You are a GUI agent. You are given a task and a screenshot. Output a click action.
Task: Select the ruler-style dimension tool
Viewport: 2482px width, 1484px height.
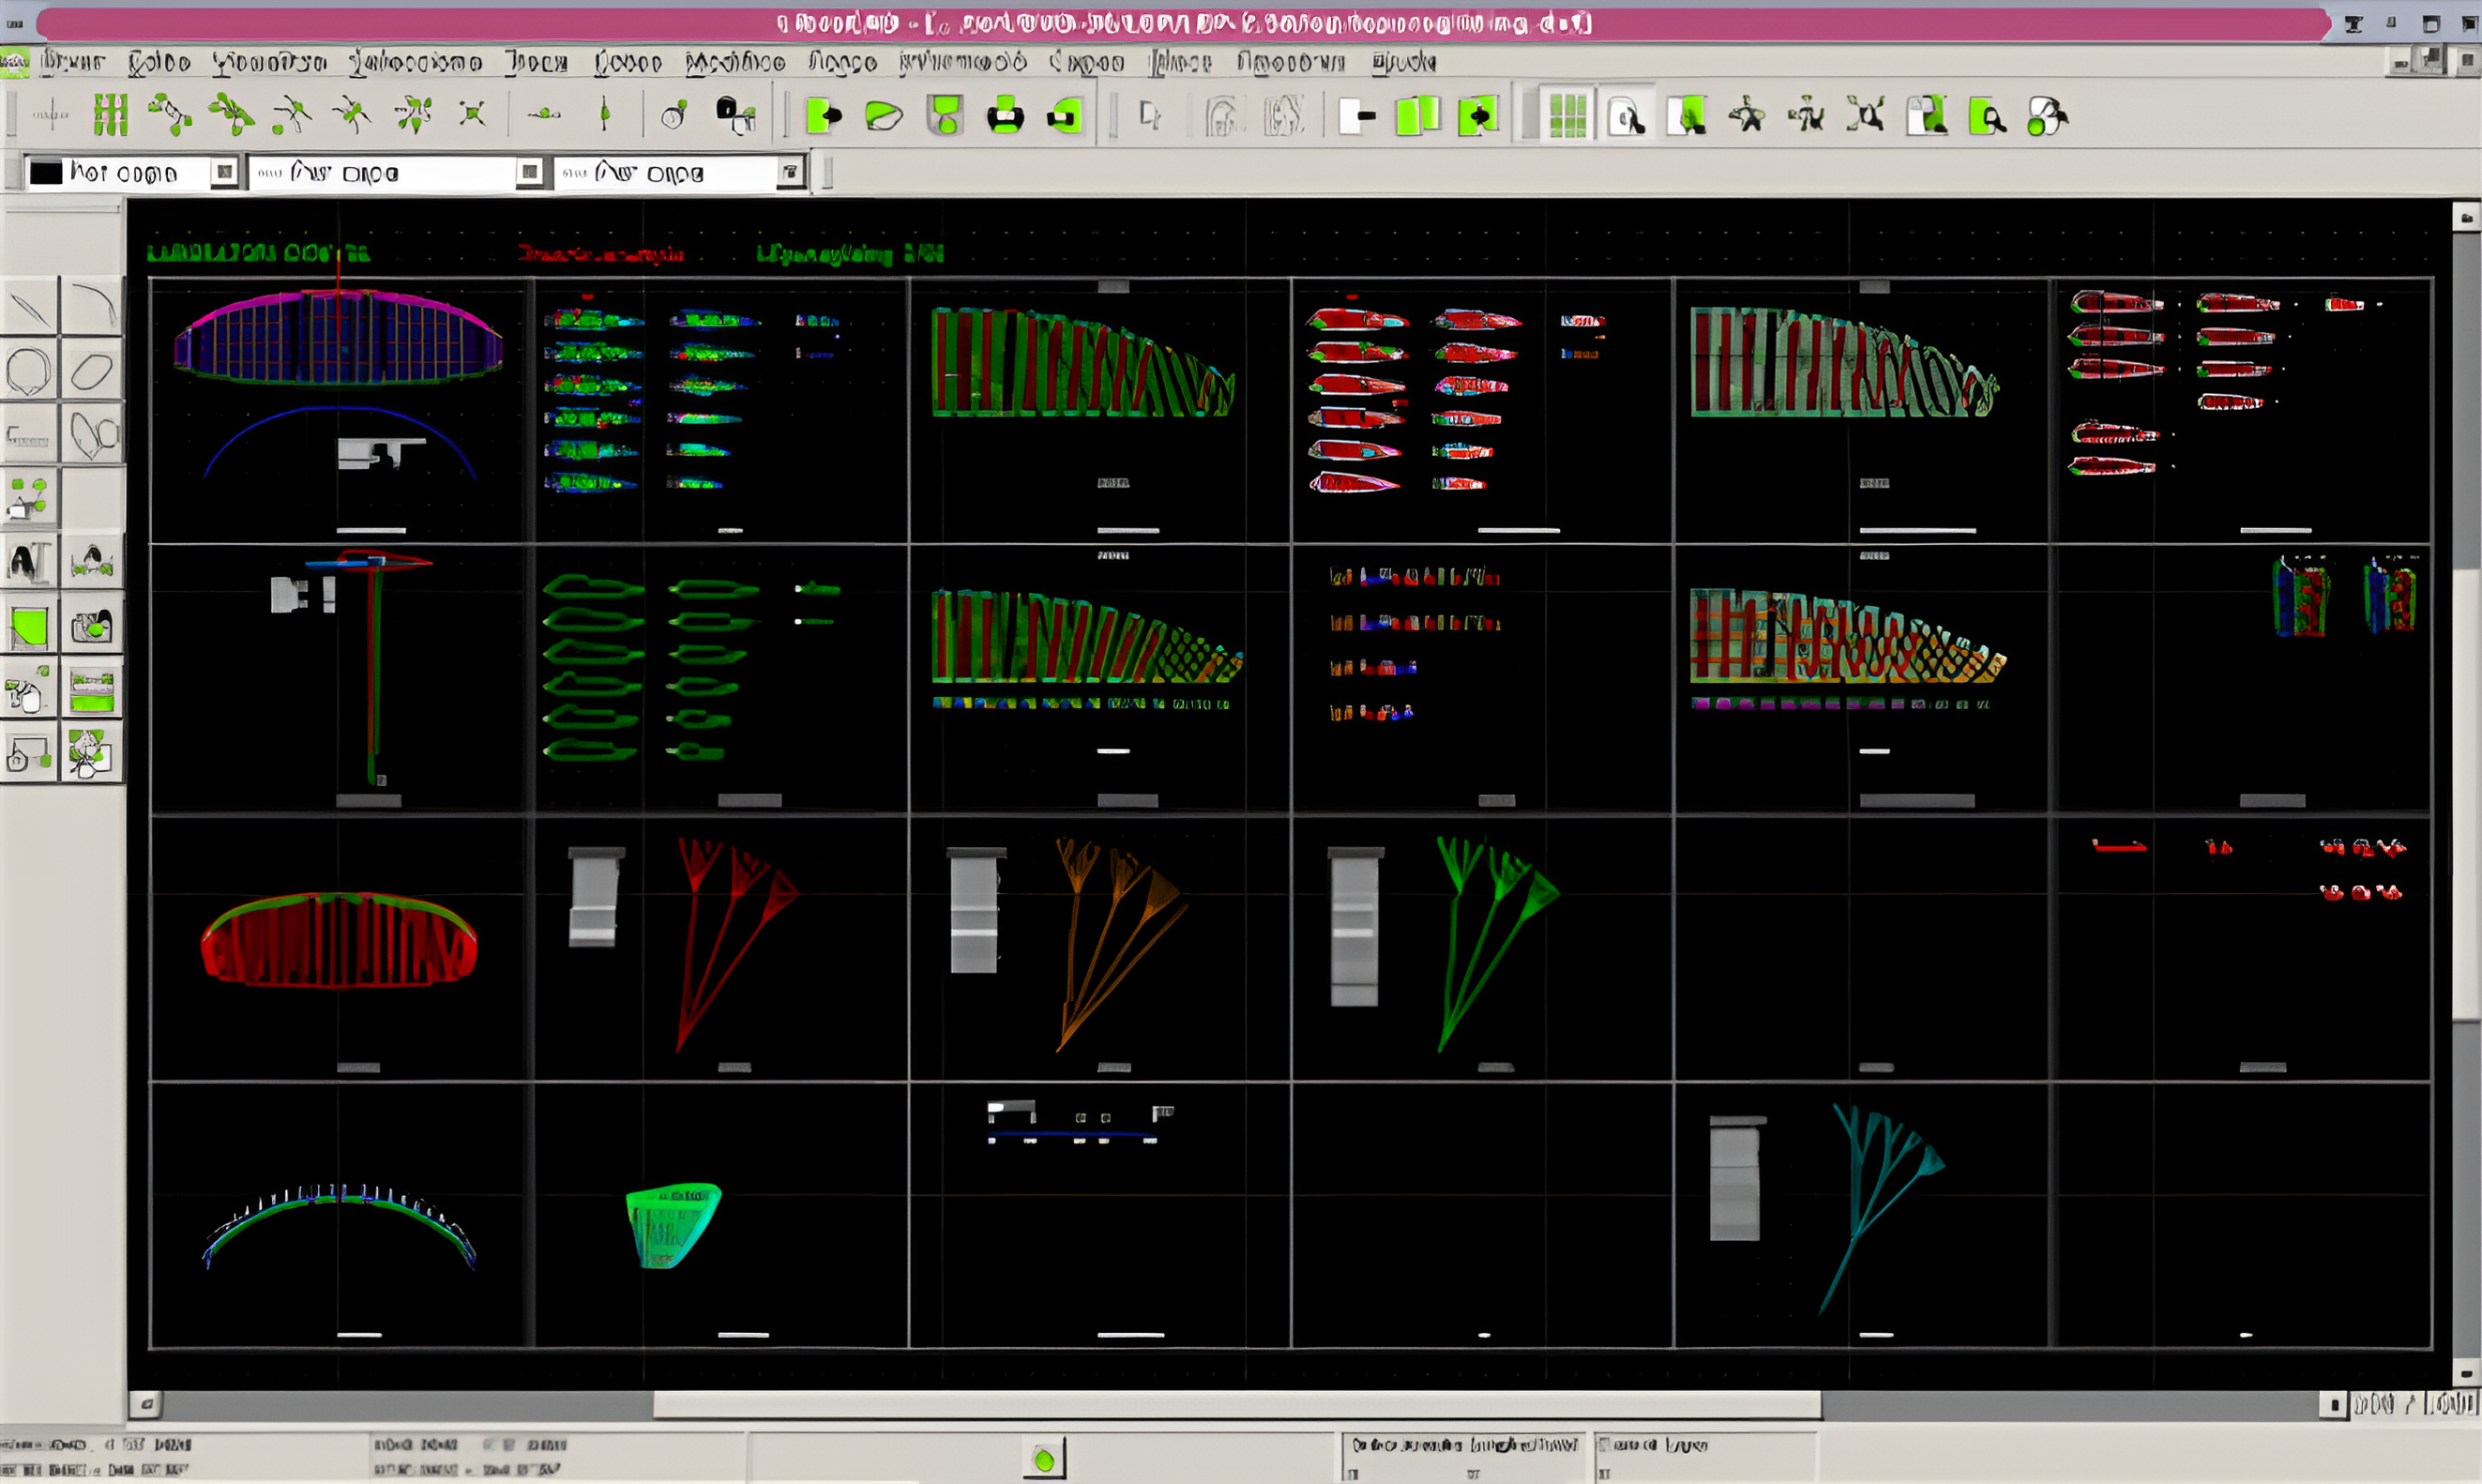pyautogui.click(x=29, y=435)
